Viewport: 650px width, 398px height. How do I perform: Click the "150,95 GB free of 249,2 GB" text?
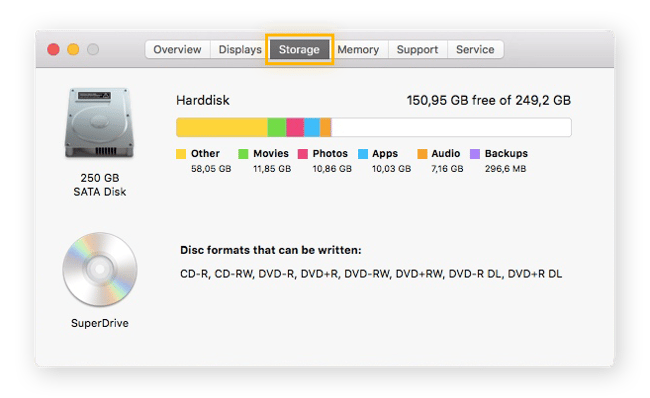(489, 100)
